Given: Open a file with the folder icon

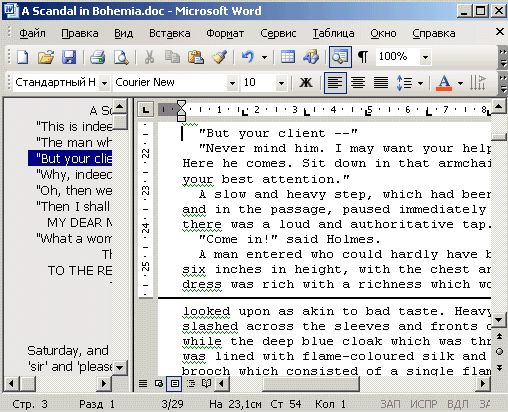Looking at the screenshot, I should coord(46,57).
